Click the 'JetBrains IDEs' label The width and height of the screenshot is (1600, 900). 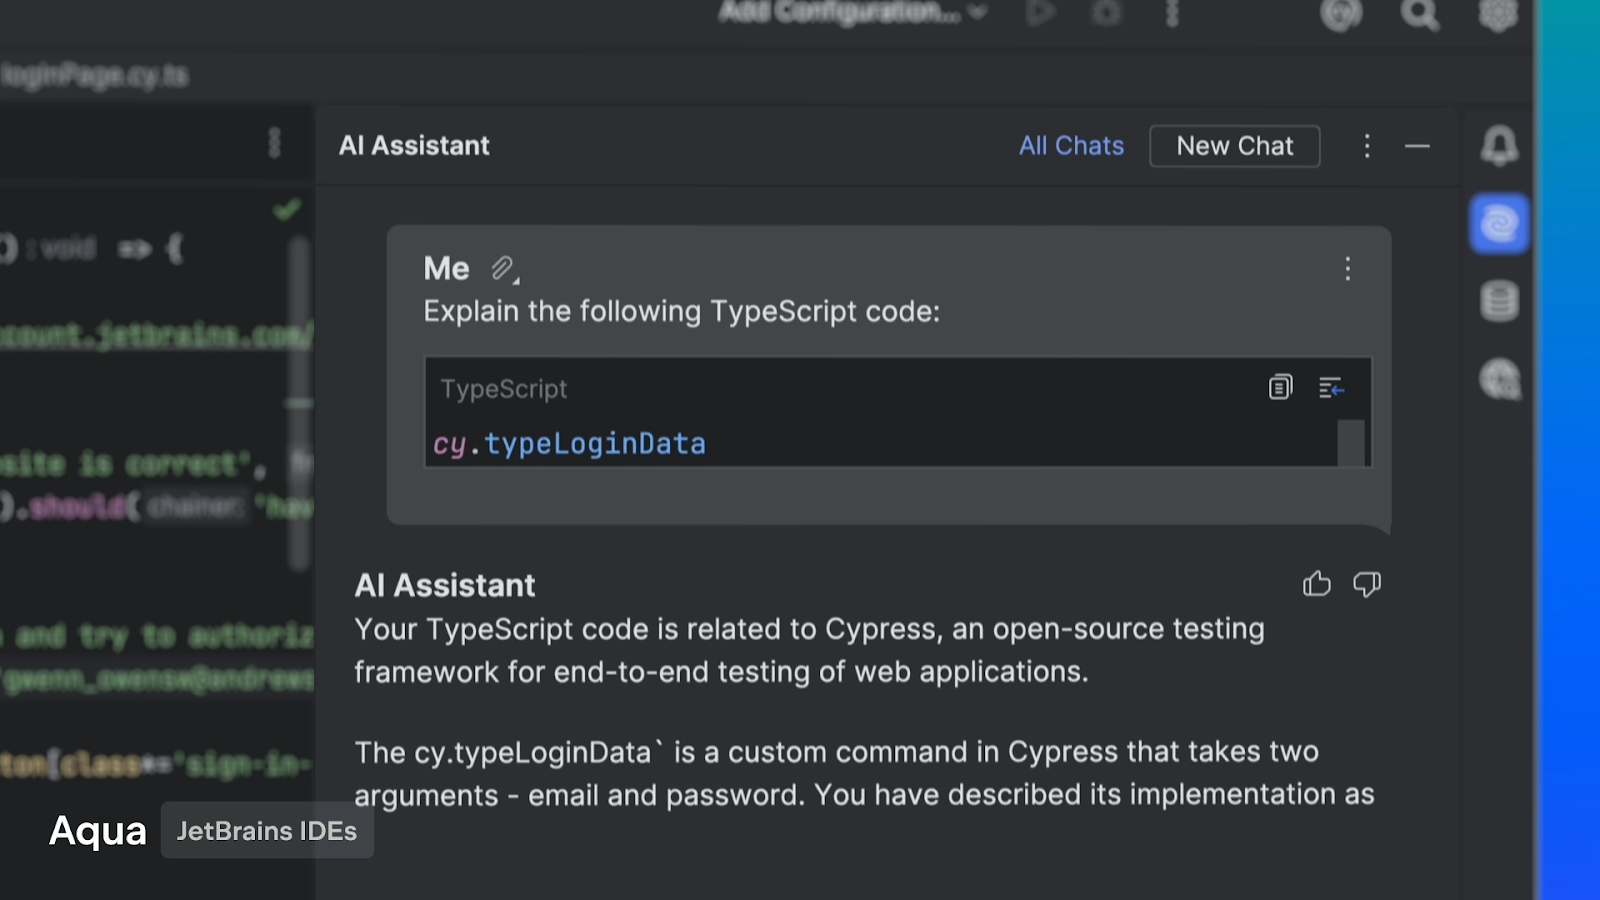click(267, 831)
